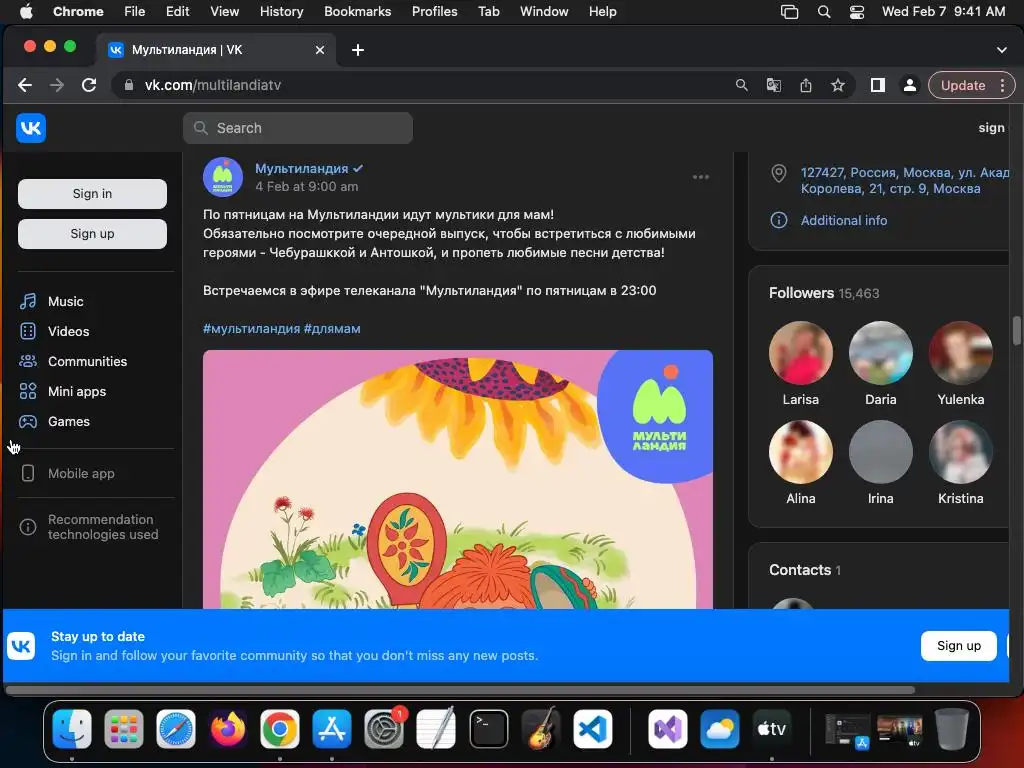1024x768 pixels.
Task: Click the VK logo in the header
Action: 31,128
